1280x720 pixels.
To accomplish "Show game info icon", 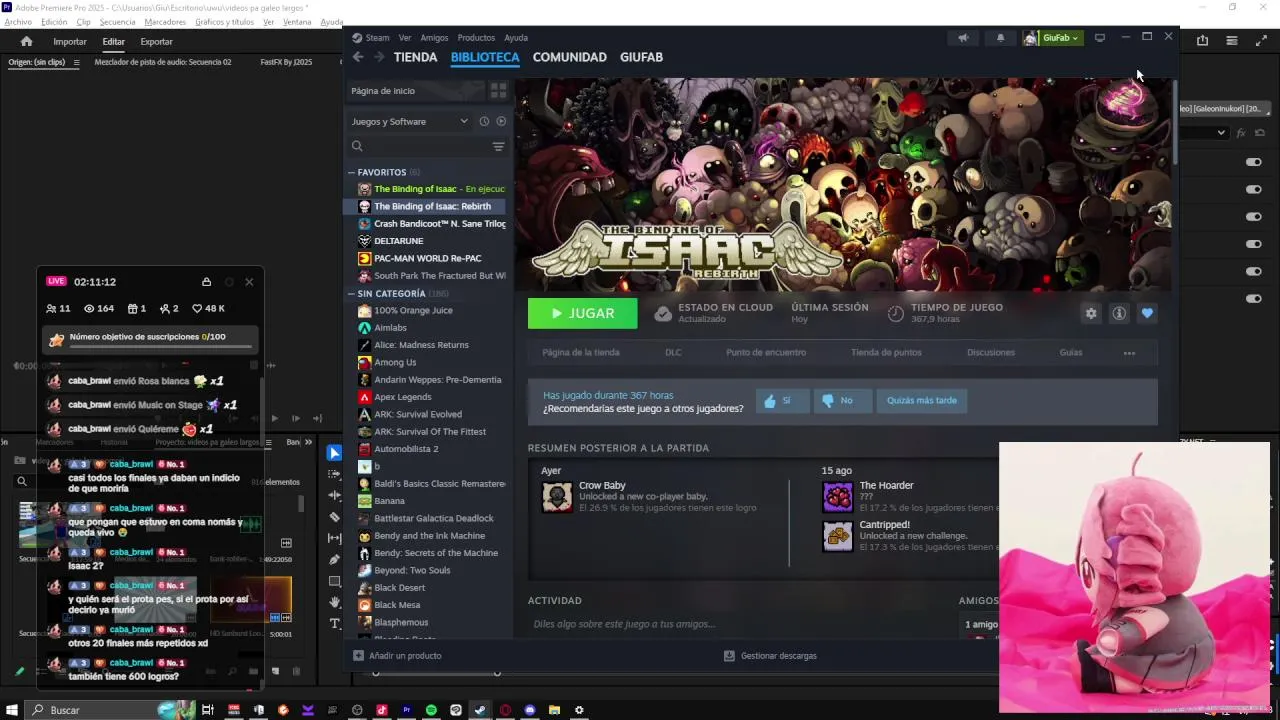I will (x=1119, y=313).
